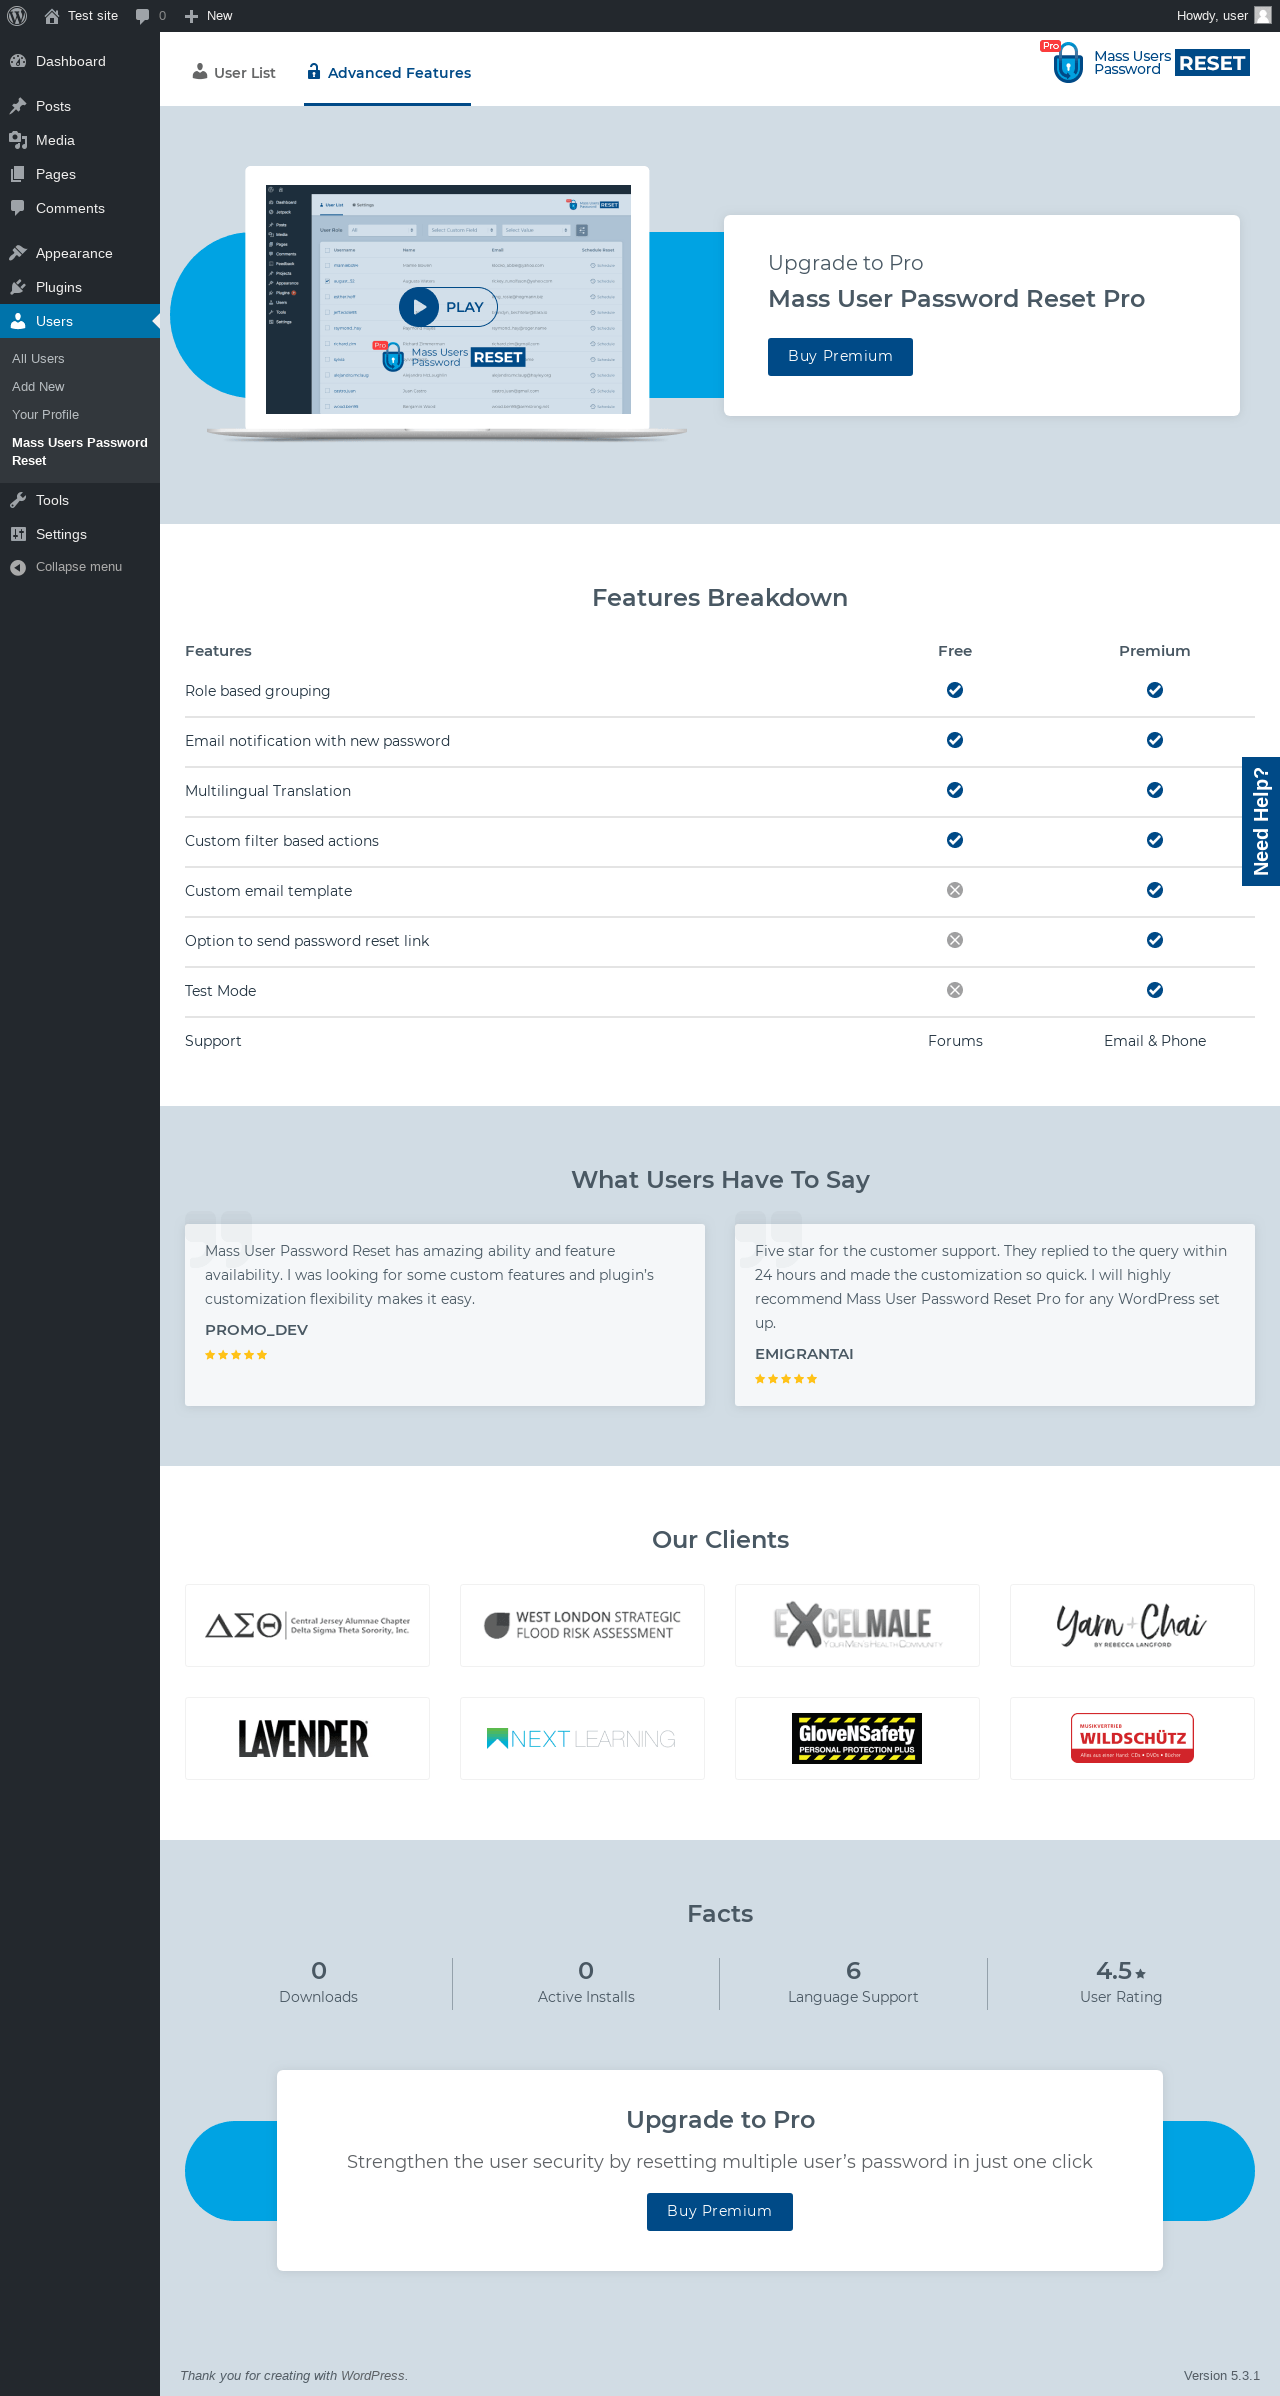Click the Wildschütz client logo
Image resolution: width=1280 pixels, height=2396 pixels.
(1132, 1738)
